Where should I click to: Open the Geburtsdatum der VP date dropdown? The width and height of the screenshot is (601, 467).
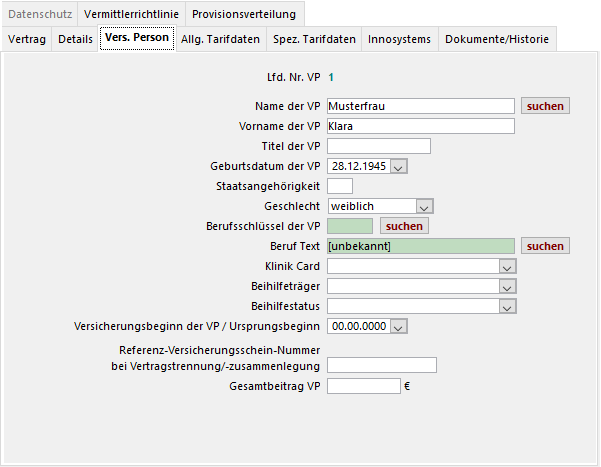[x=399, y=166]
